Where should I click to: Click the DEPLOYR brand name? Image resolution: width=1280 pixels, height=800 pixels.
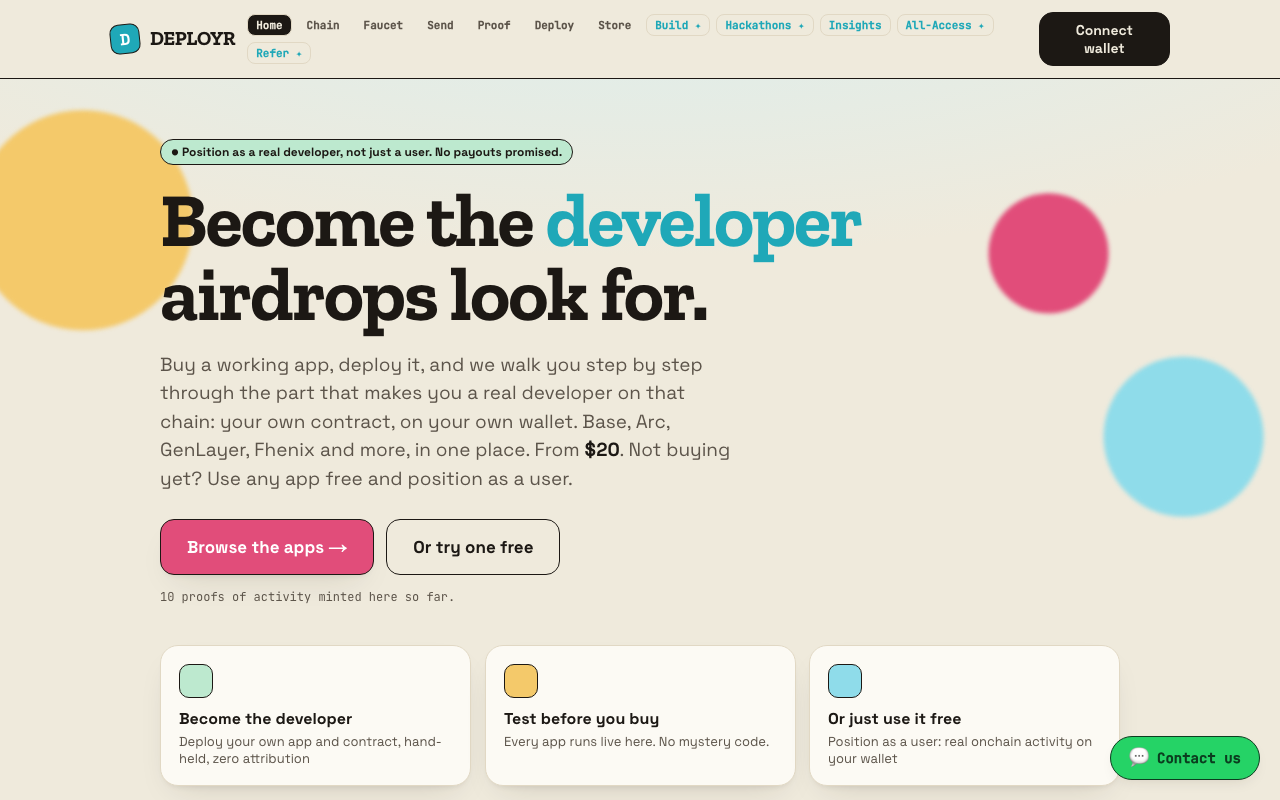193,39
